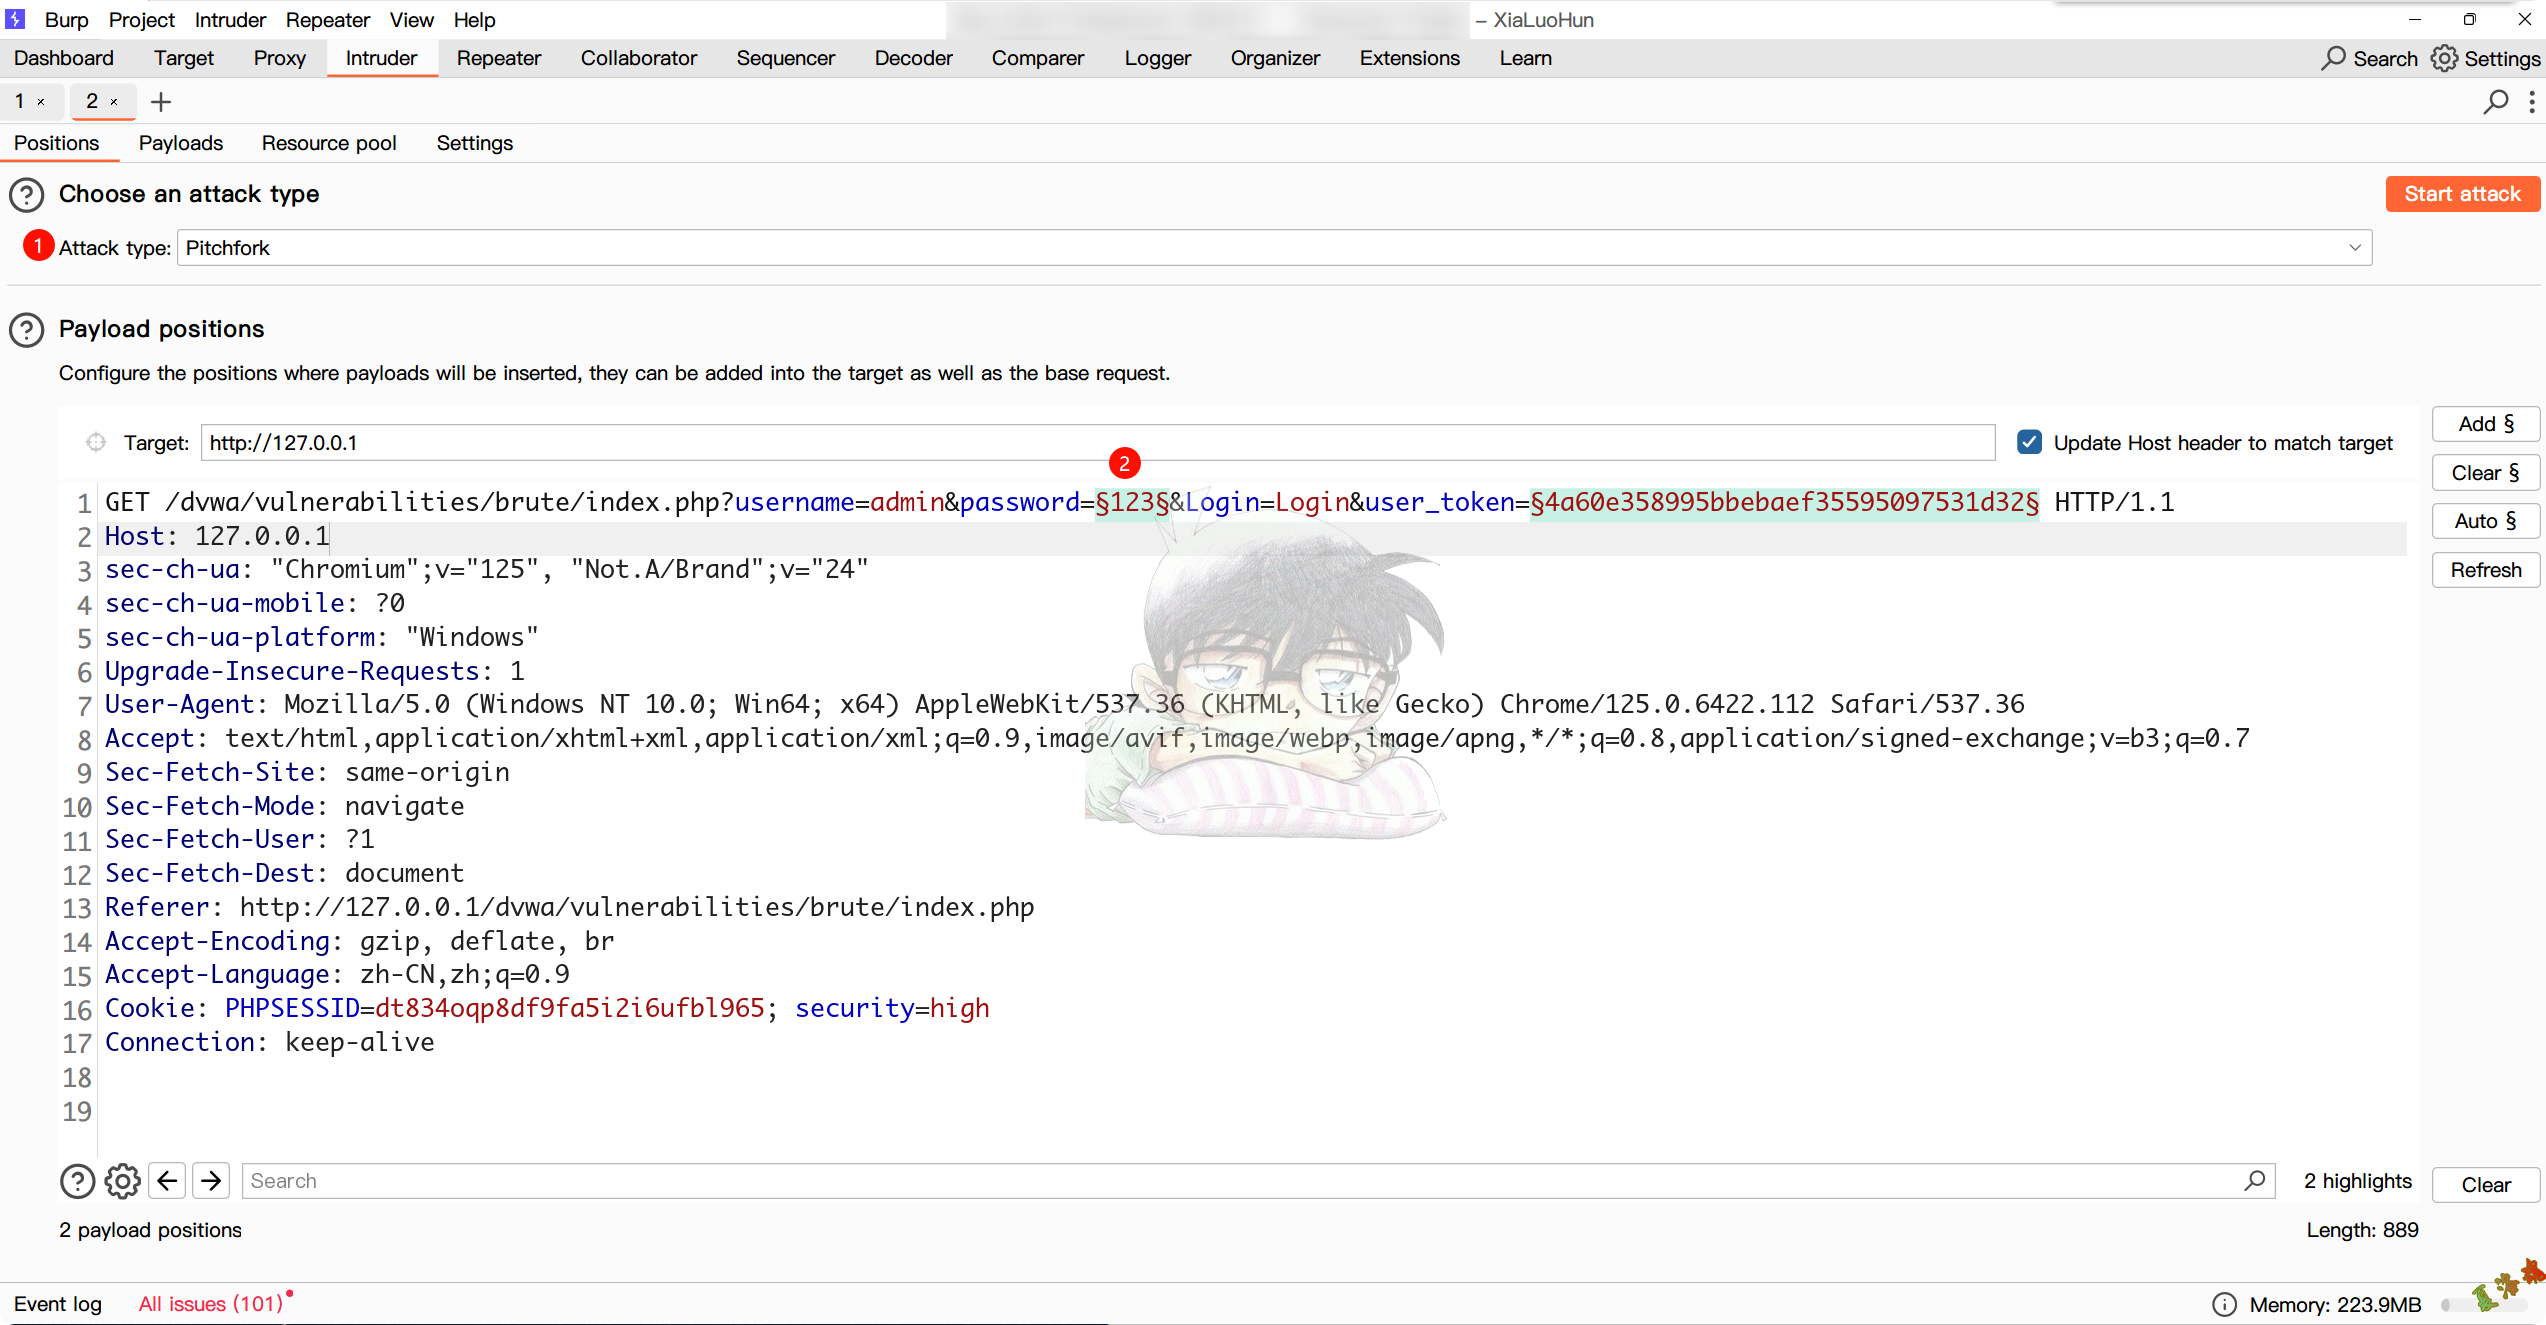Click the Clear § button
The width and height of the screenshot is (2546, 1325).
[2486, 473]
